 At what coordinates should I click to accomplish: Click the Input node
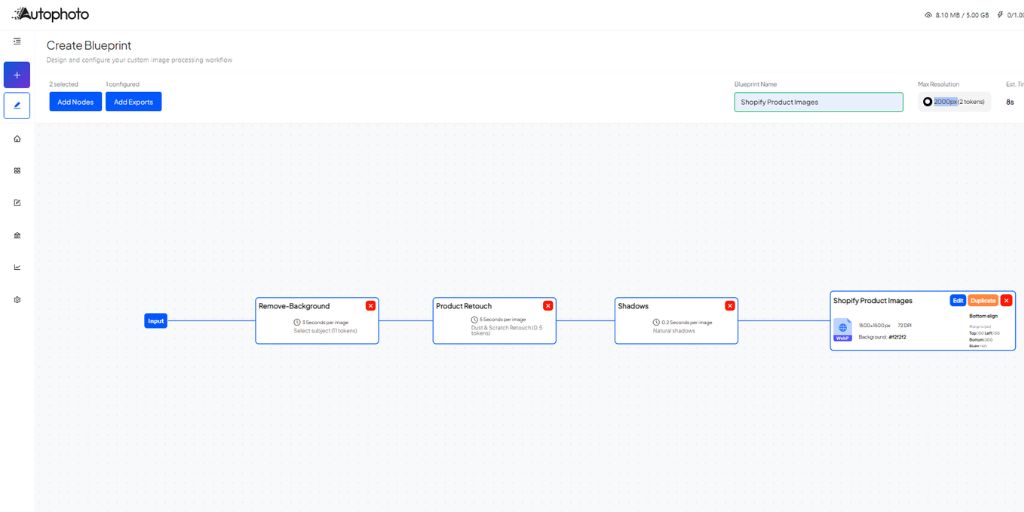tap(155, 321)
